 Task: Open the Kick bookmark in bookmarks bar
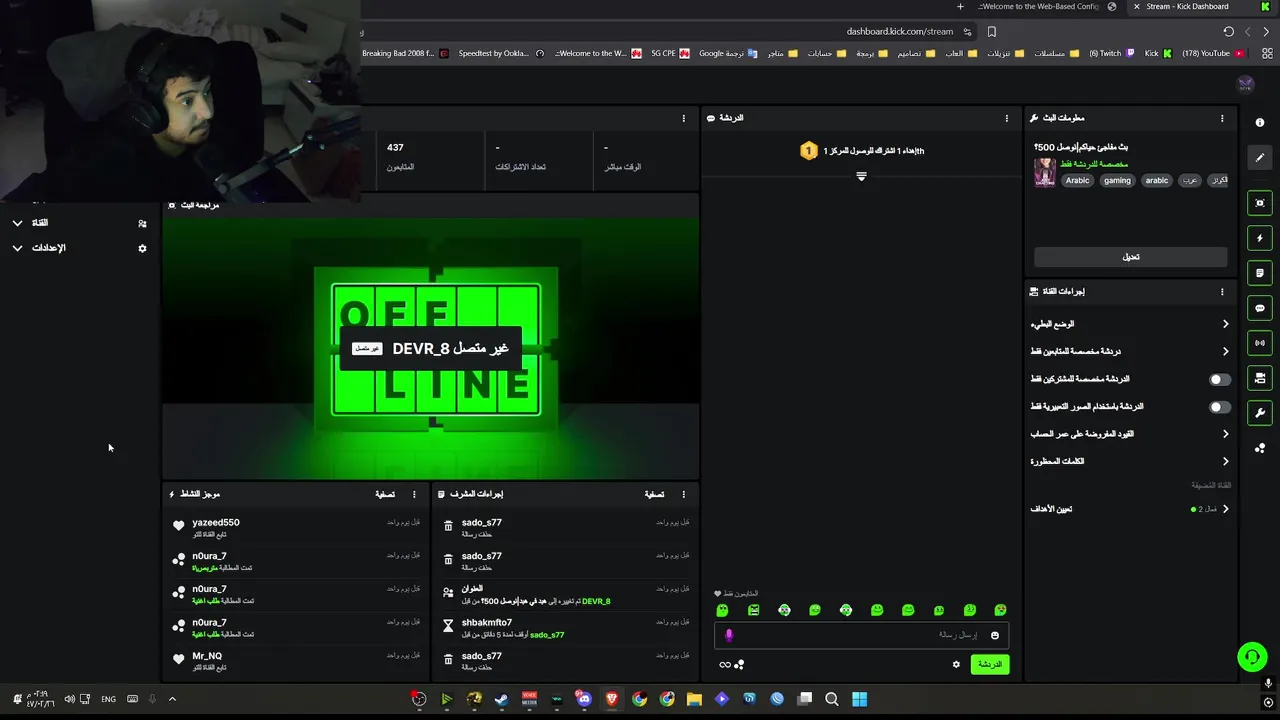[x=1157, y=54]
